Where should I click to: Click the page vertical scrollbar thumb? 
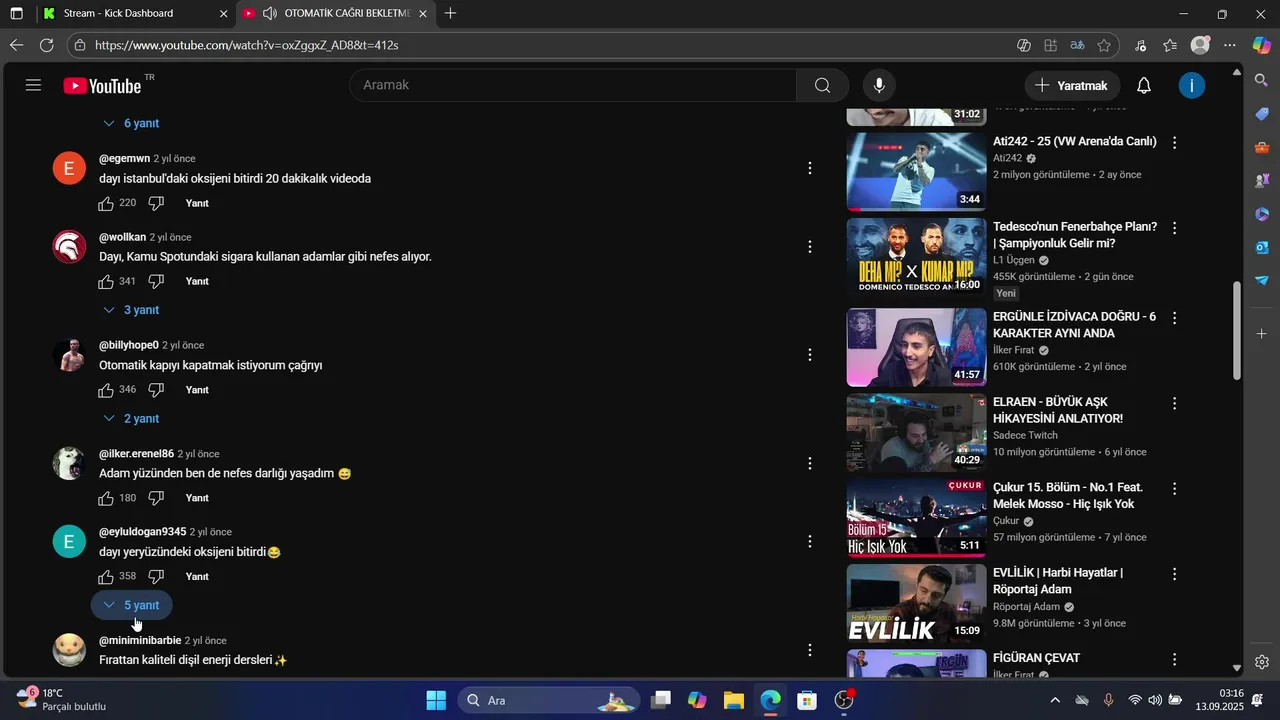1237,330
